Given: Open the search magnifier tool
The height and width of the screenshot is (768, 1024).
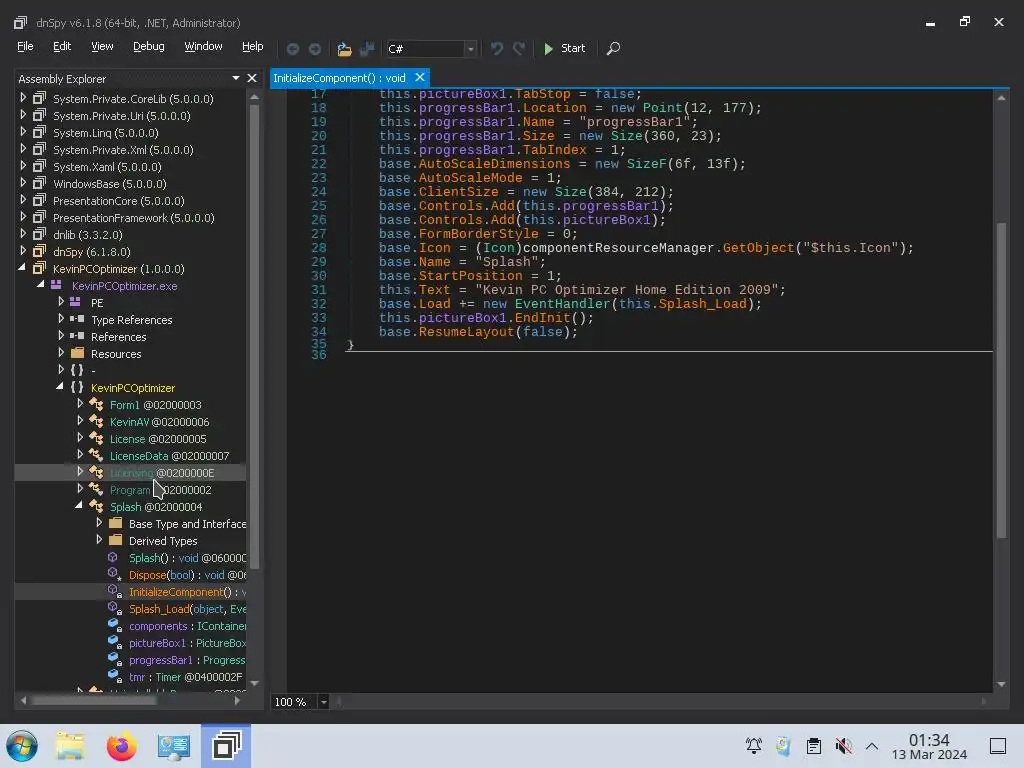Looking at the screenshot, I should pos(613,48).
